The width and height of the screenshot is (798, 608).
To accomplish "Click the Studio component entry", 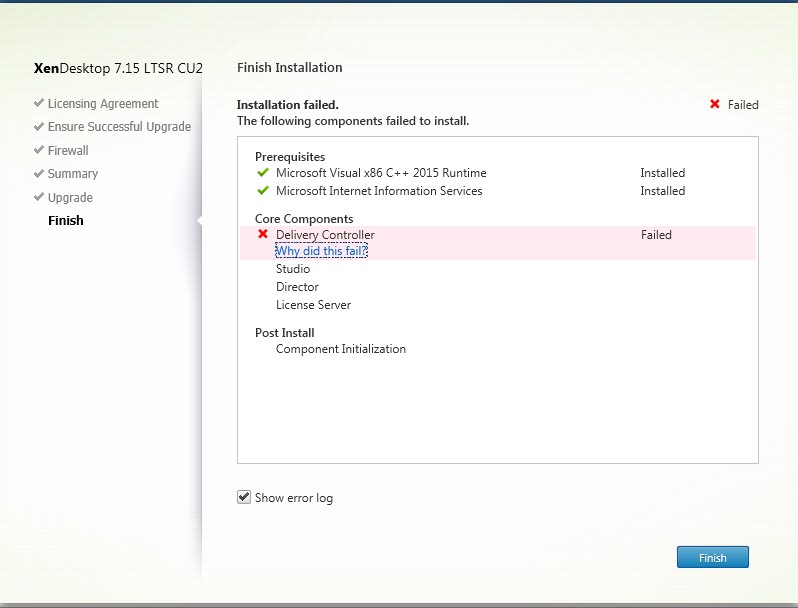I will click(293, 269).
